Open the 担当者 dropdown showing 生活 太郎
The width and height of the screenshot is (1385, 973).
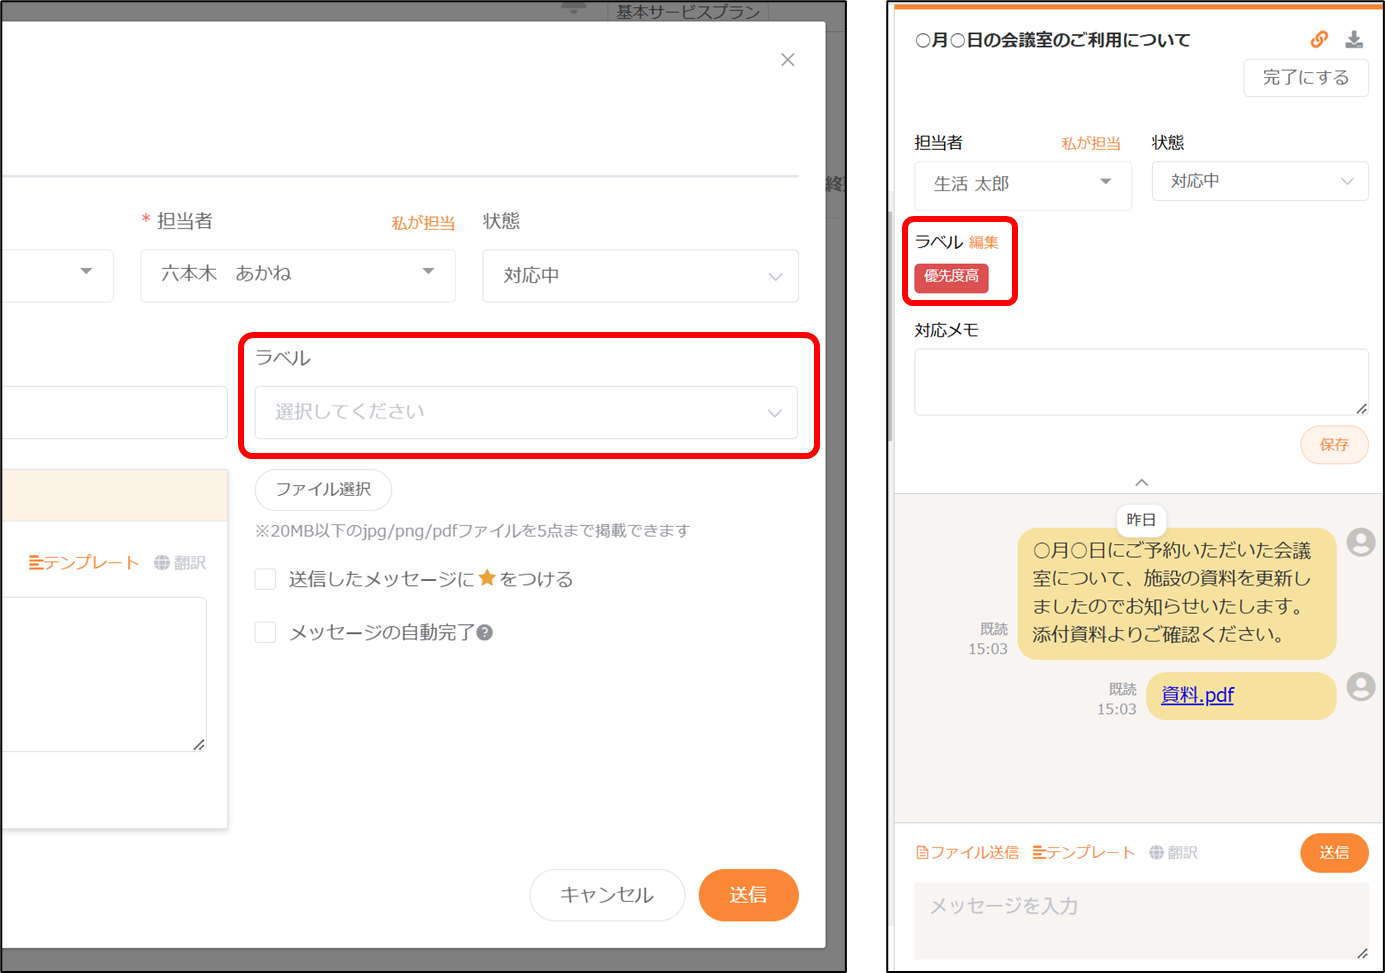point(1023,185)
